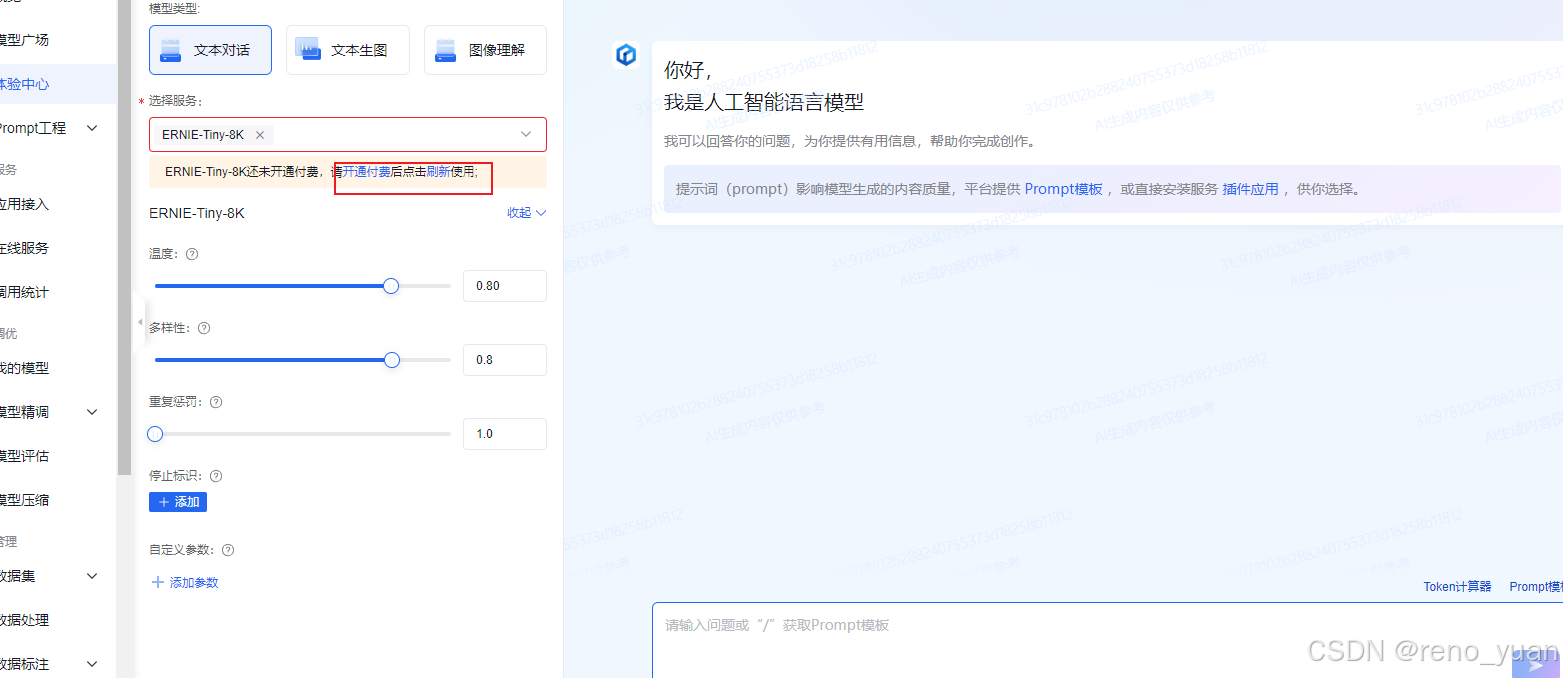Click the blue 添加 button
The height and width of the screenshot is (678, 1563).
178,502
